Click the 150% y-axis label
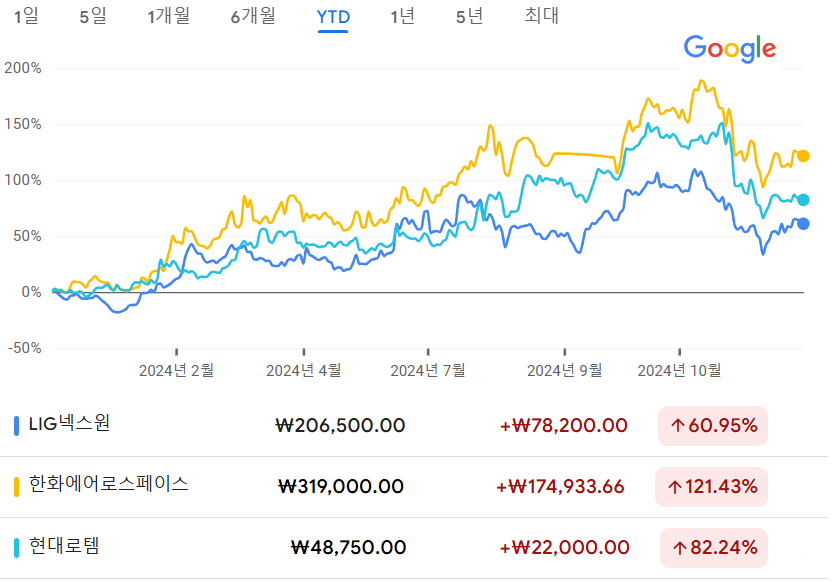The width and height of the screenshot is (839, 582). [22, 124]
